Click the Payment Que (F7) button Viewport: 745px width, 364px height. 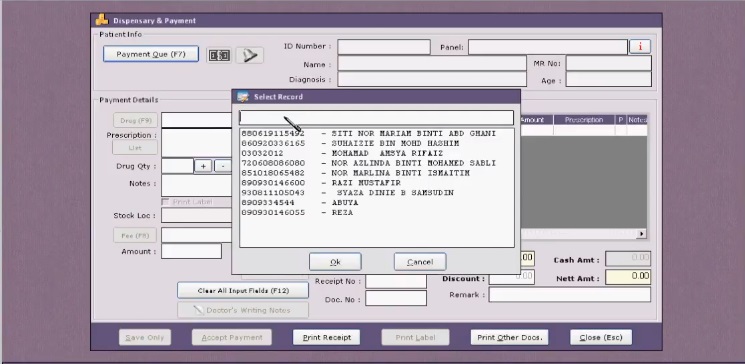pos(151,54)
